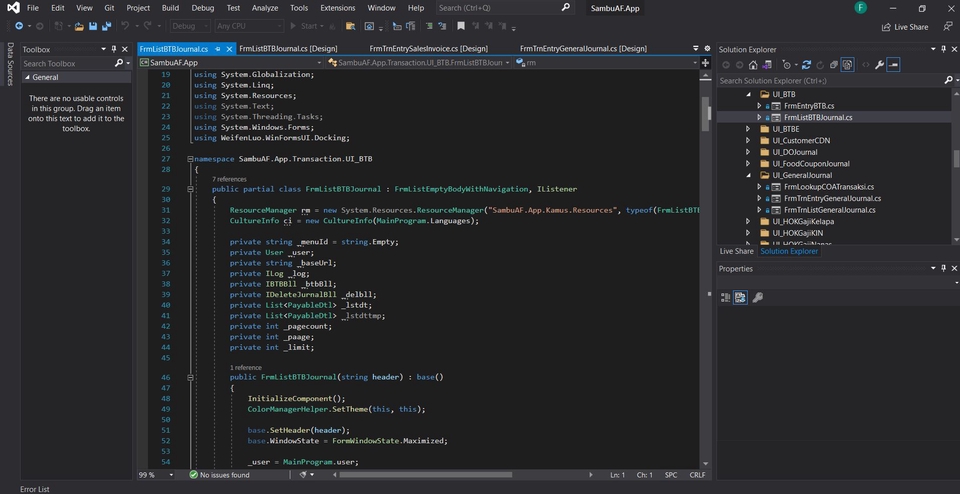The image size is (960, 494).
Task: Switch to the Live Share bottom tab
Action: (737, 252)
